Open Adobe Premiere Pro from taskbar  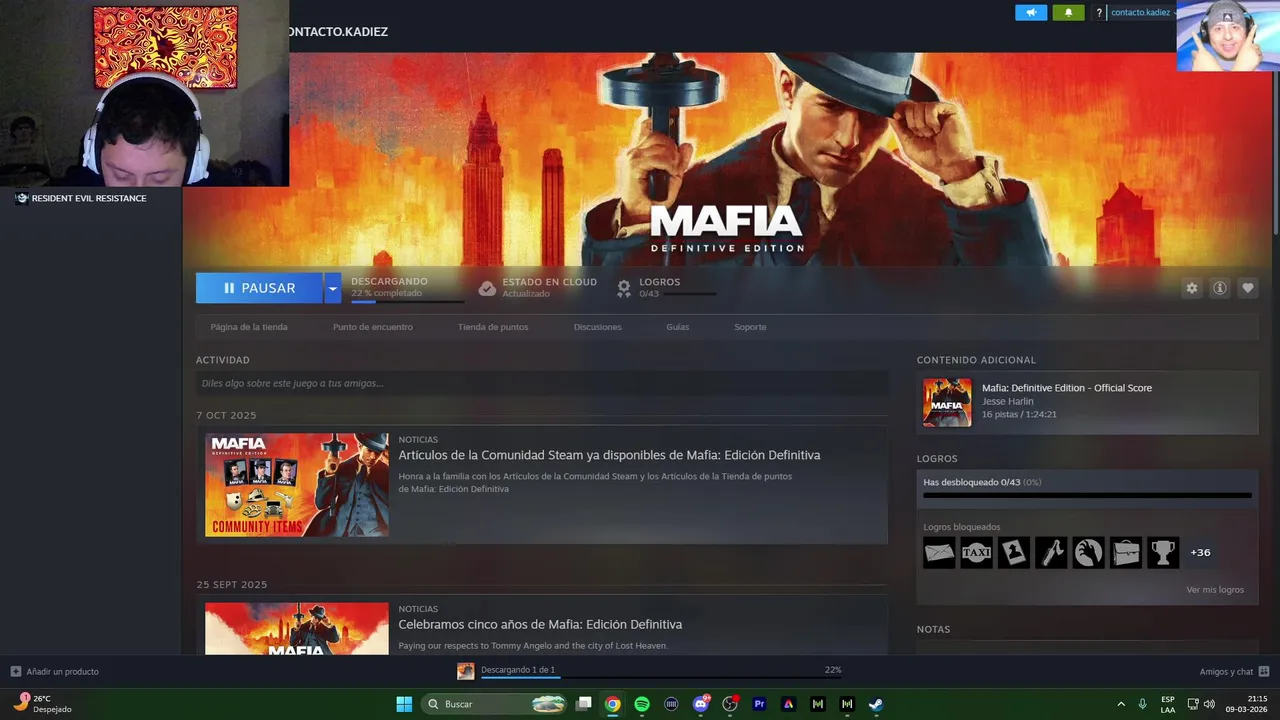click(x=759, y=704)
